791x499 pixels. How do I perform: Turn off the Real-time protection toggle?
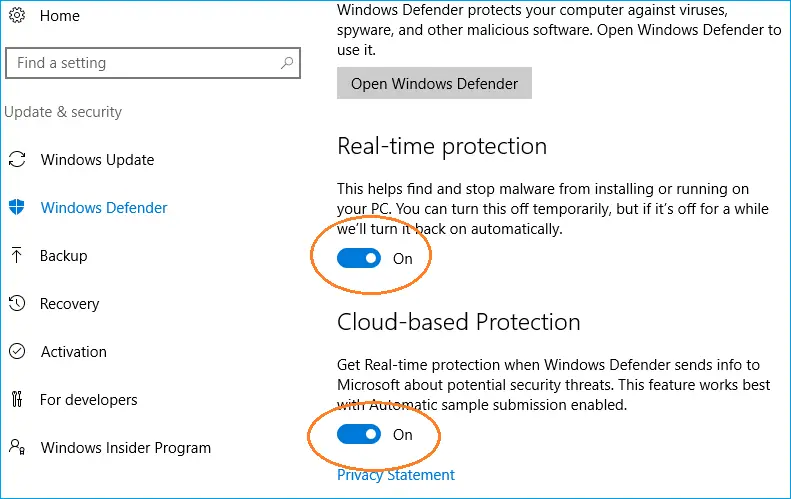pos(359,258)
